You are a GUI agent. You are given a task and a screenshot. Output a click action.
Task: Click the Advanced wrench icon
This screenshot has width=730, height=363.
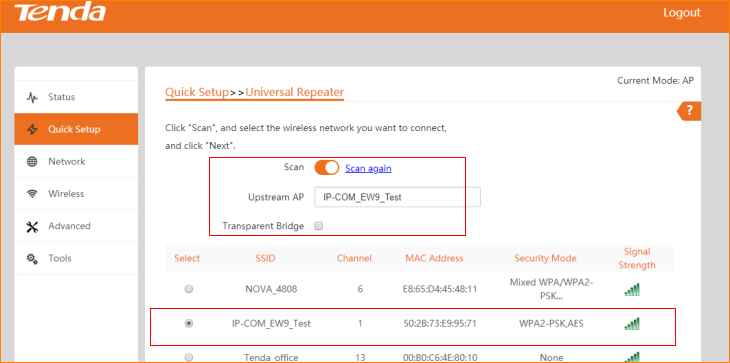(x=32, y=227)
